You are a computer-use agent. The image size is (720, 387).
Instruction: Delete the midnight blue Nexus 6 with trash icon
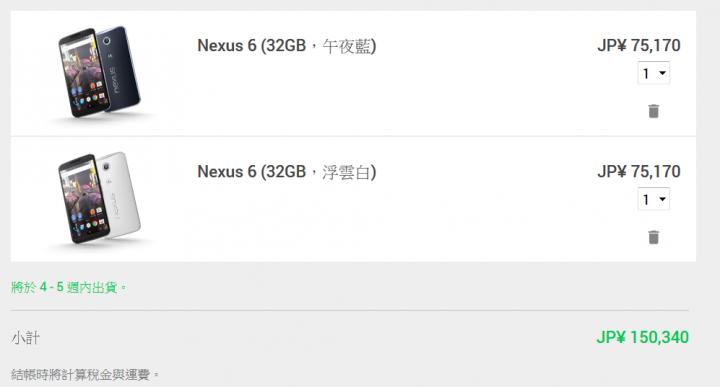pyautogui.click(x=653, y=111)
